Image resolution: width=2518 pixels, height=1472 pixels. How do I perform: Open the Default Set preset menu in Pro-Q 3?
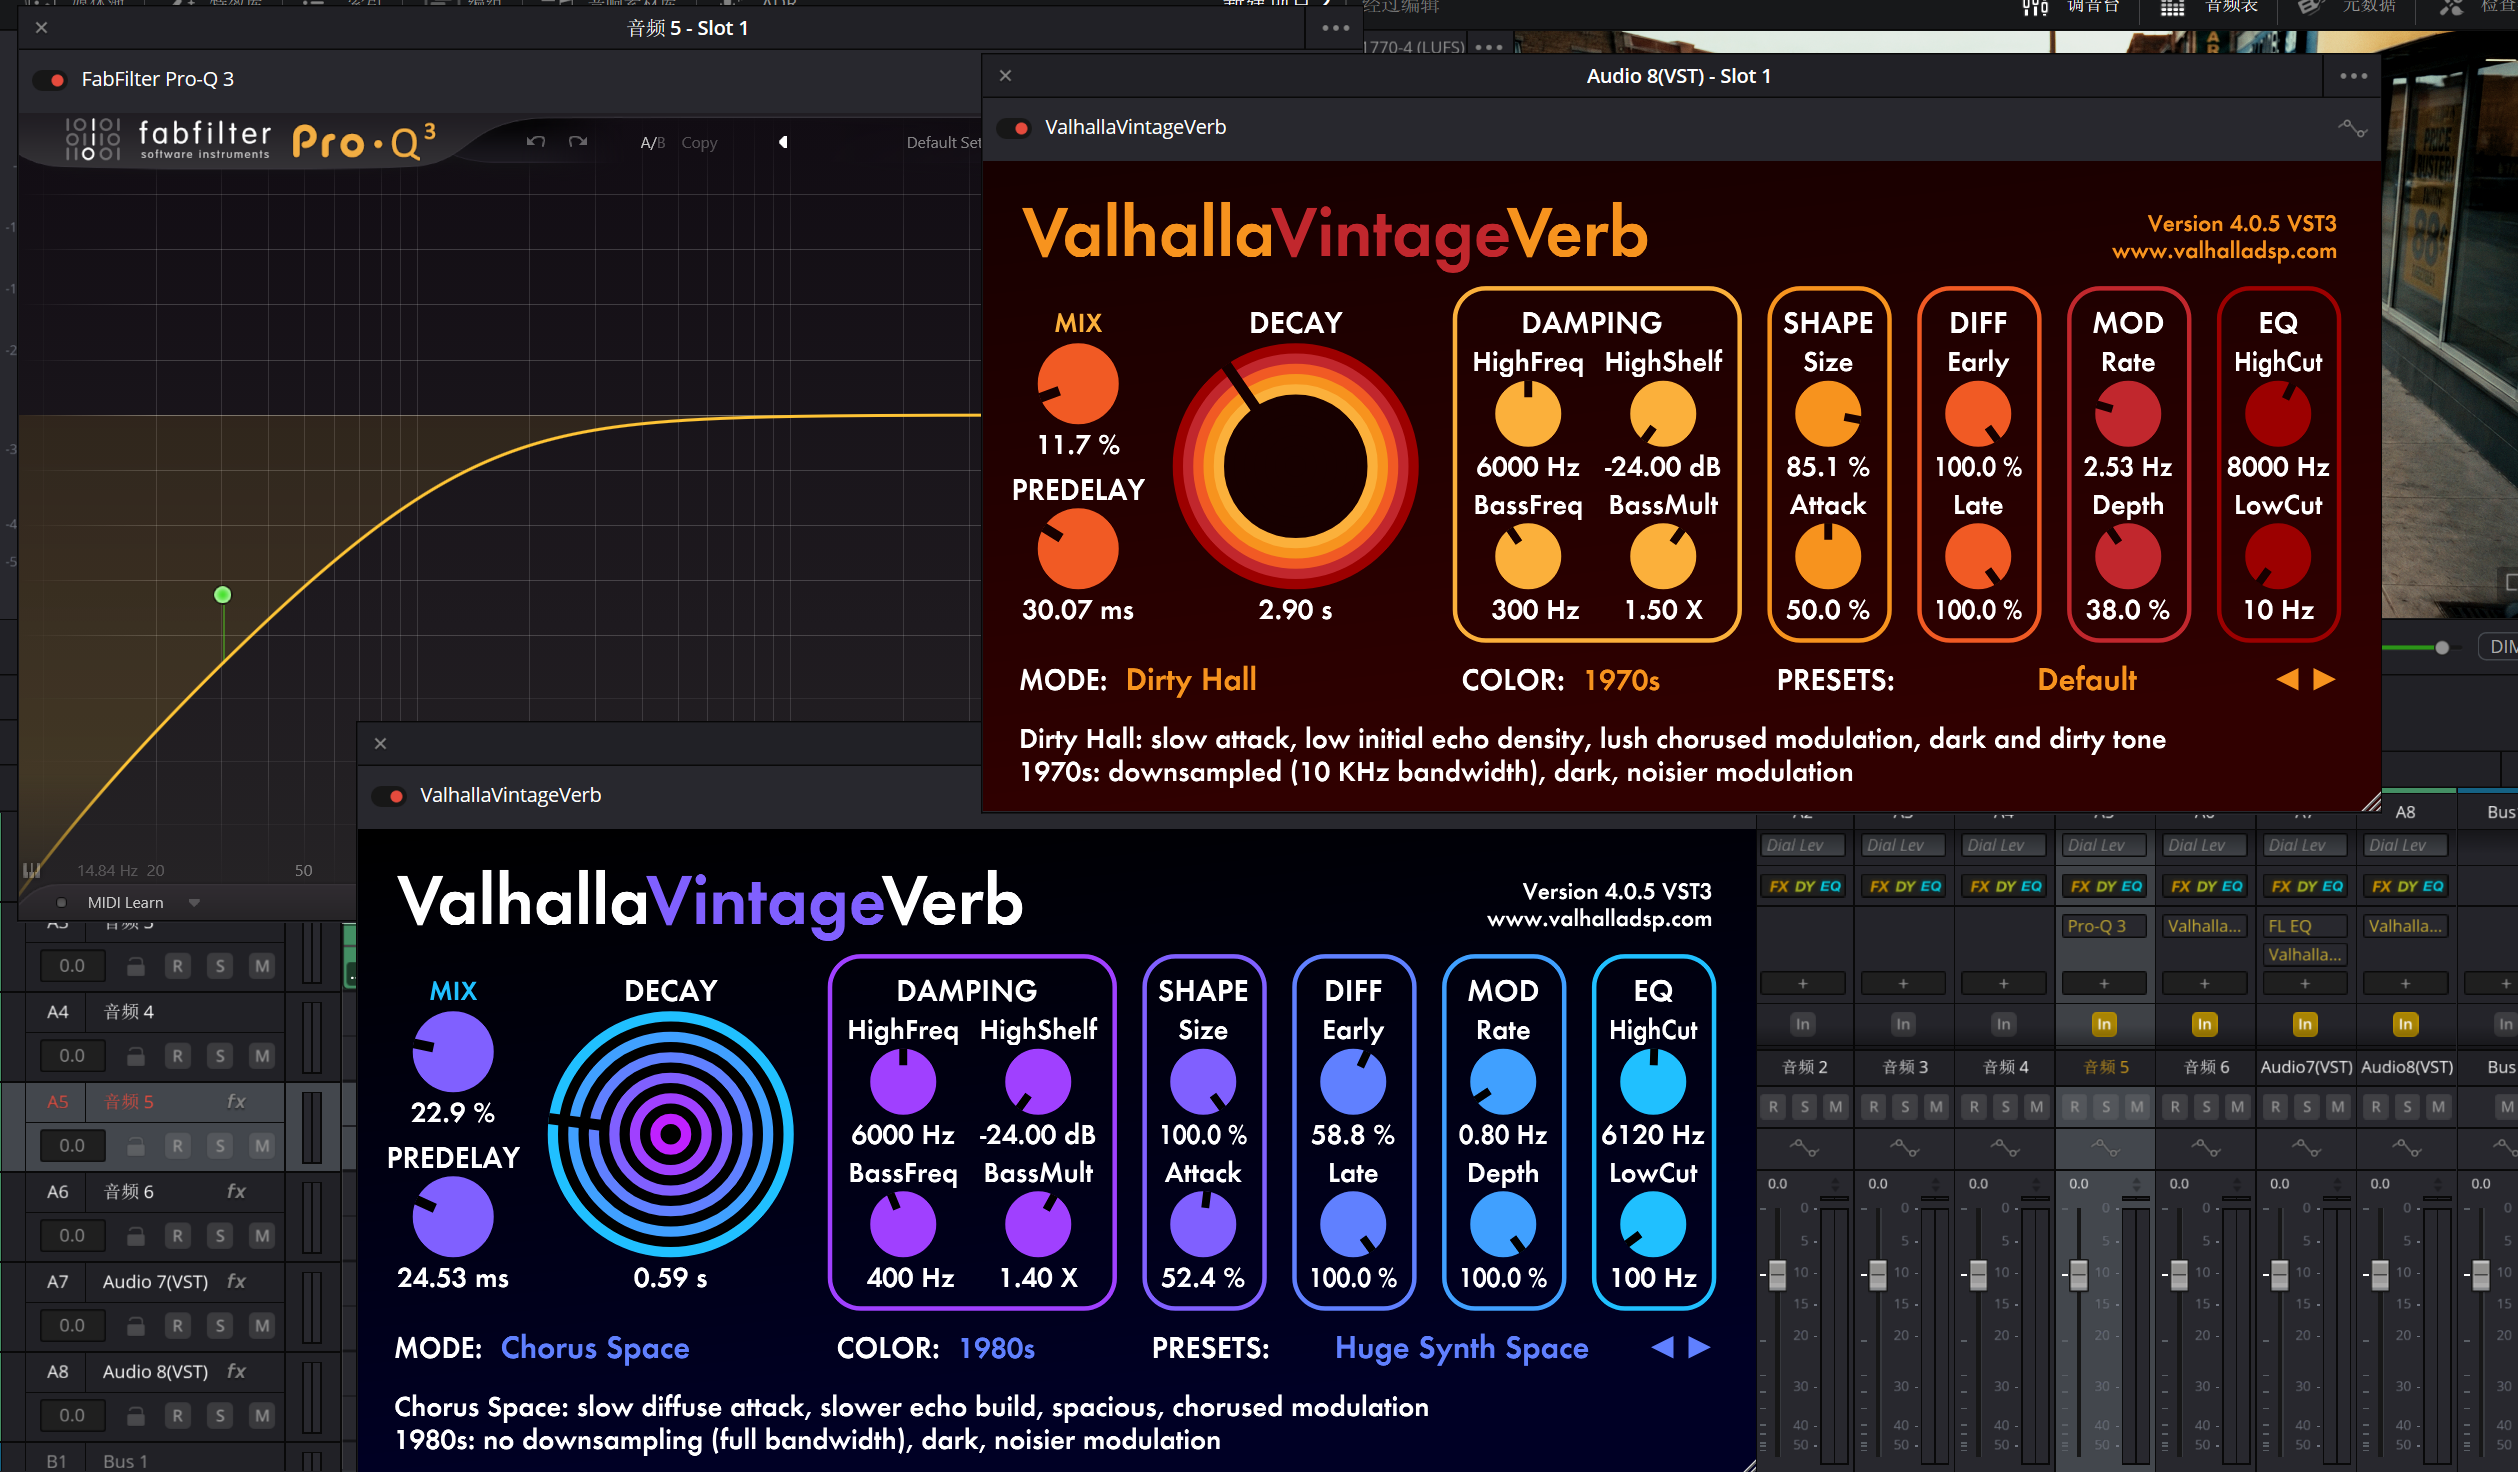point(943,142)
